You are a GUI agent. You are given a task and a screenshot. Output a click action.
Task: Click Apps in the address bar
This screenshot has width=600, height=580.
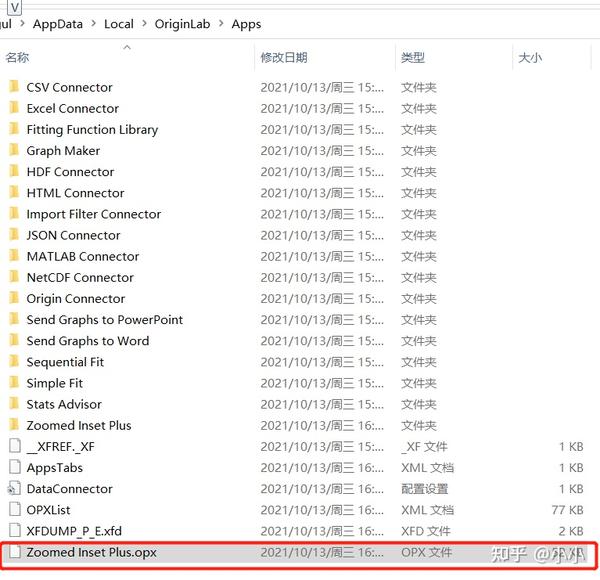[246, 24]
